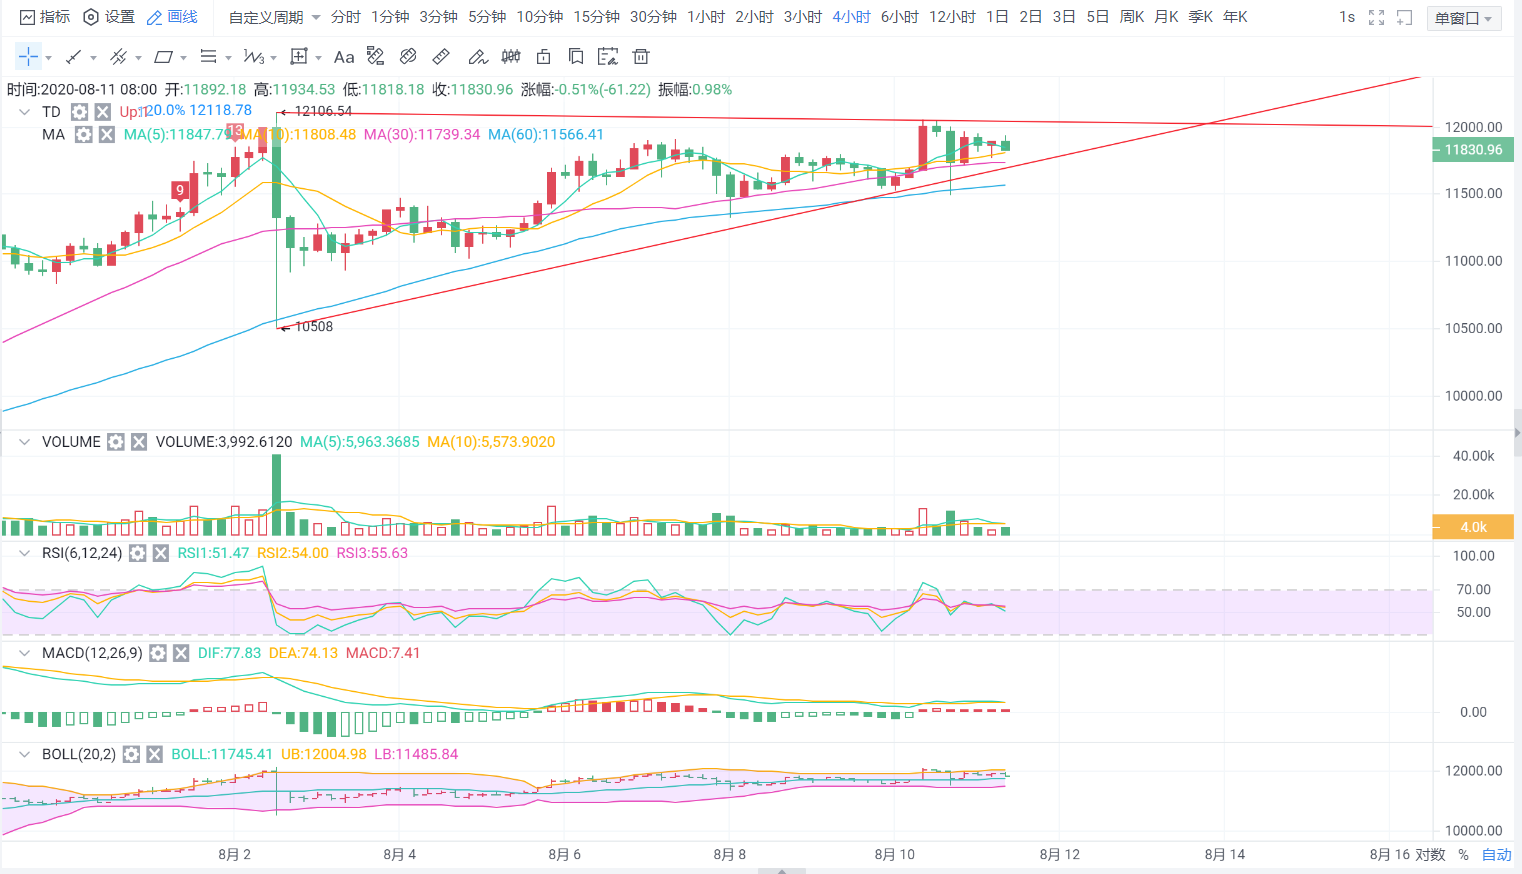Delete drawings with trash icon
The width and height of the screenshot is (1522, 874).
641,56
